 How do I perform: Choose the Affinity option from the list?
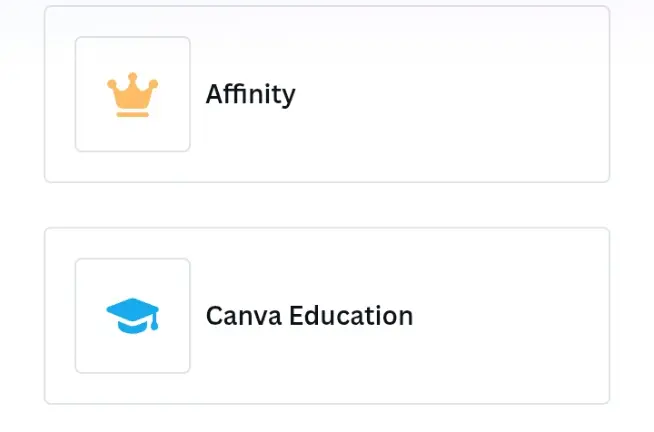(327, 94)
